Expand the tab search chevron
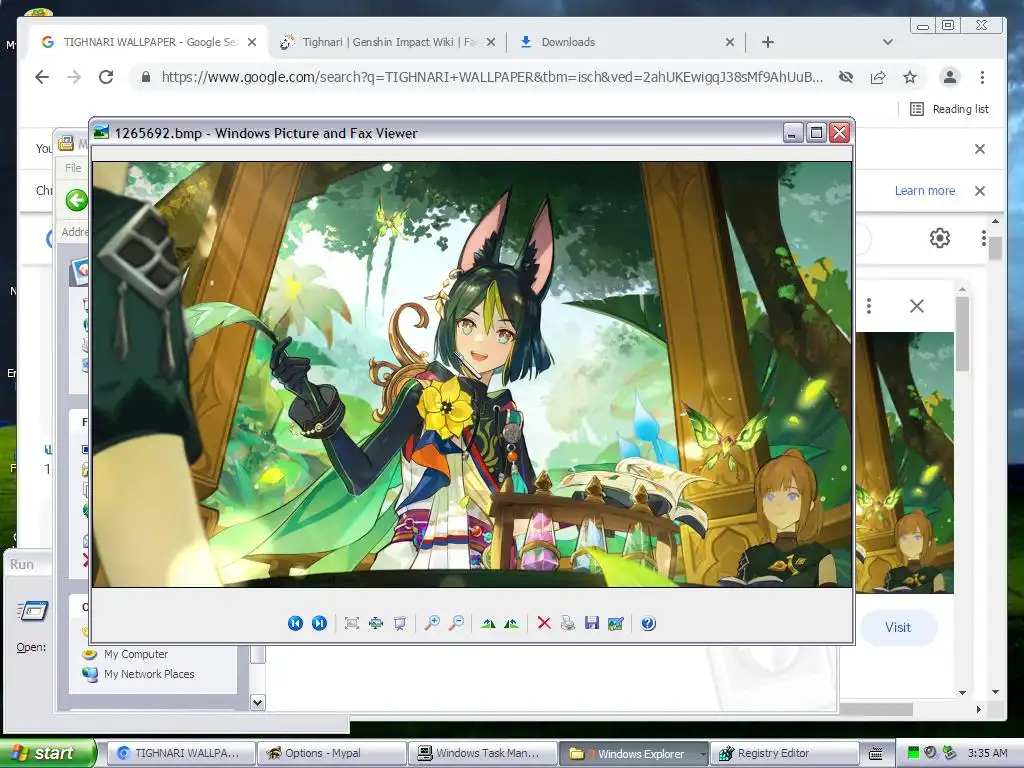The image size is (1024, 768). tap(888, 42)
